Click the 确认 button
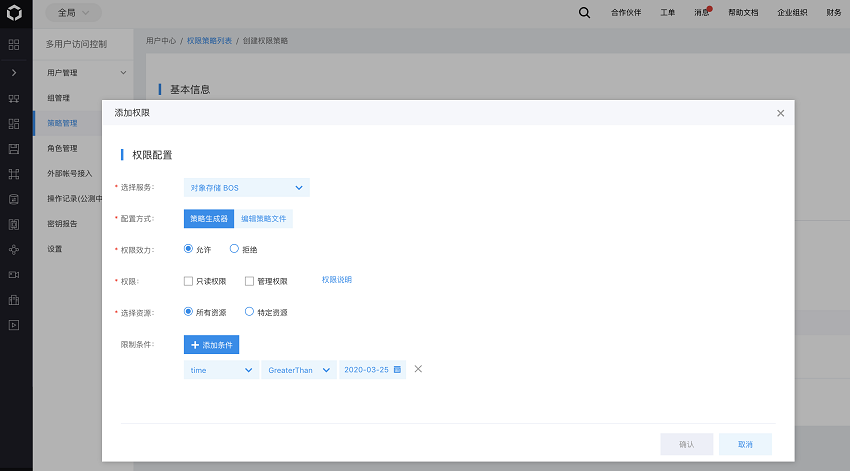 (686, 444)
